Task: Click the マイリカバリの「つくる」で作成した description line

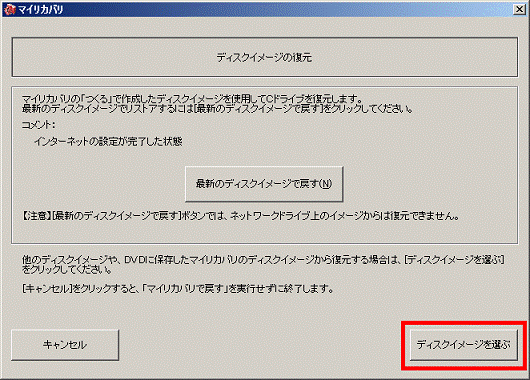Action: [x=192, y=99]
